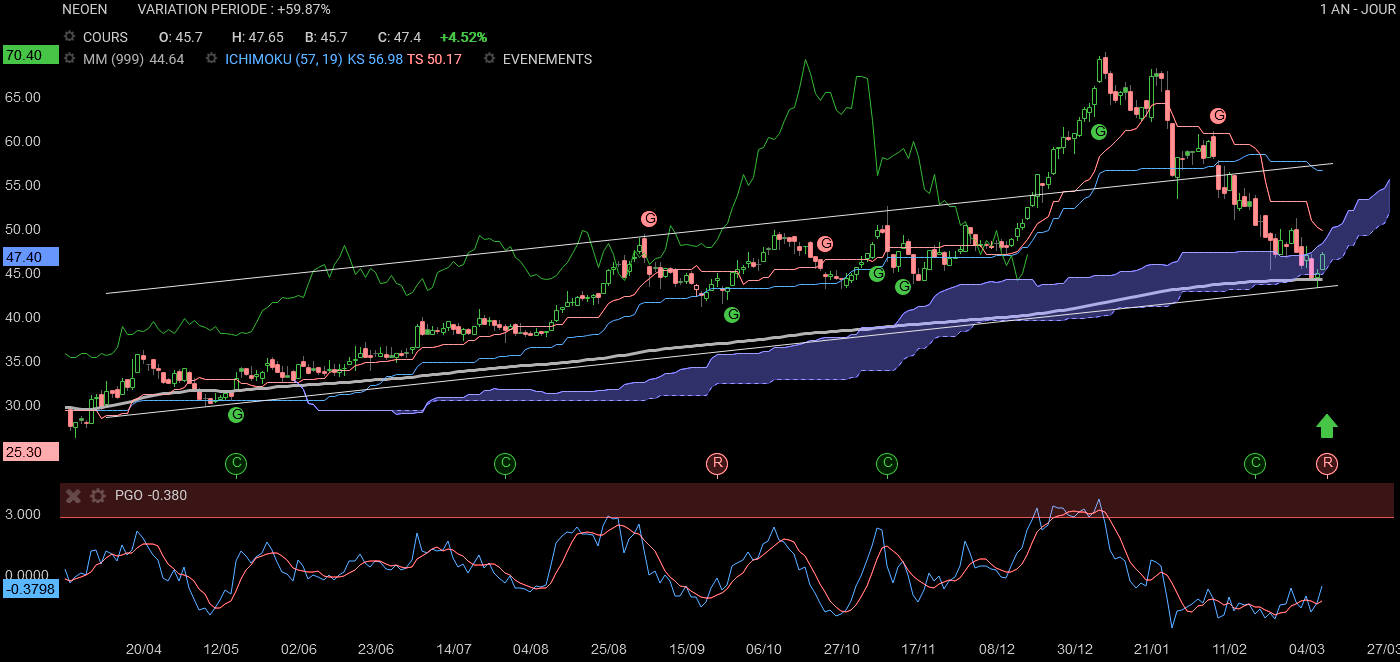This screenshot has height=662, width=1400.
Task: Click the 04/03 date on time axis
Action: coord(1308,649)
